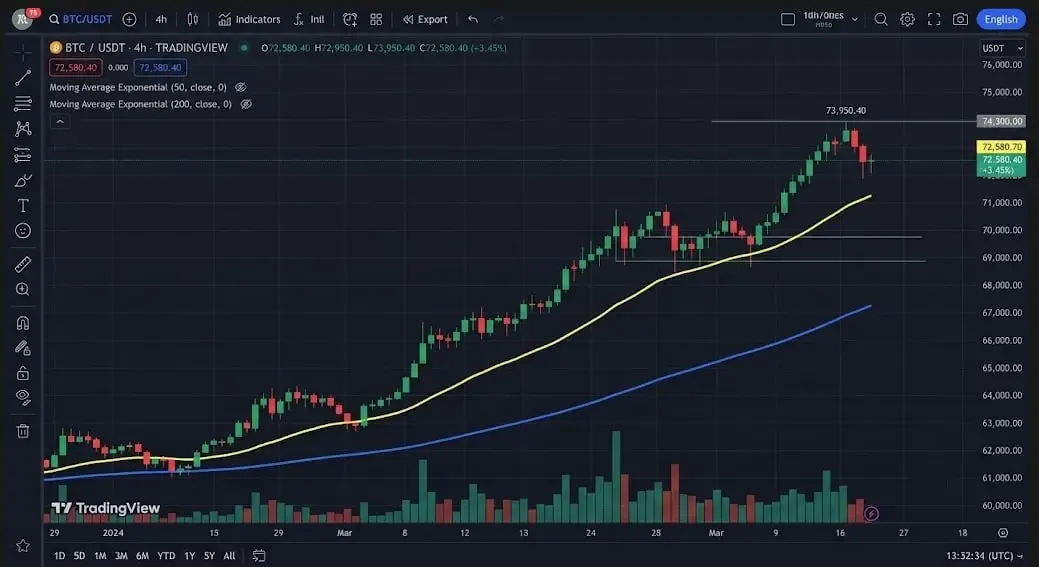The height and width of the screenshot is (567, 1039).
Task: Click the Export button
Action: 425,19
